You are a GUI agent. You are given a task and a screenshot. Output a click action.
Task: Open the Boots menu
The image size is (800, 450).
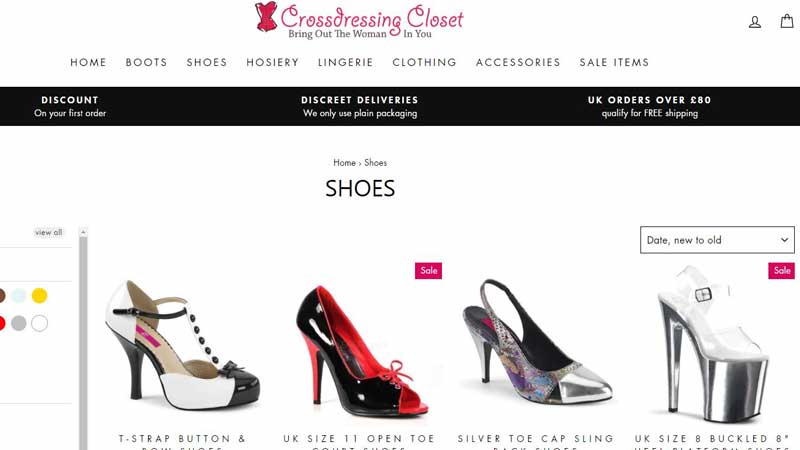pyautogui.click(x=146, y=62)
